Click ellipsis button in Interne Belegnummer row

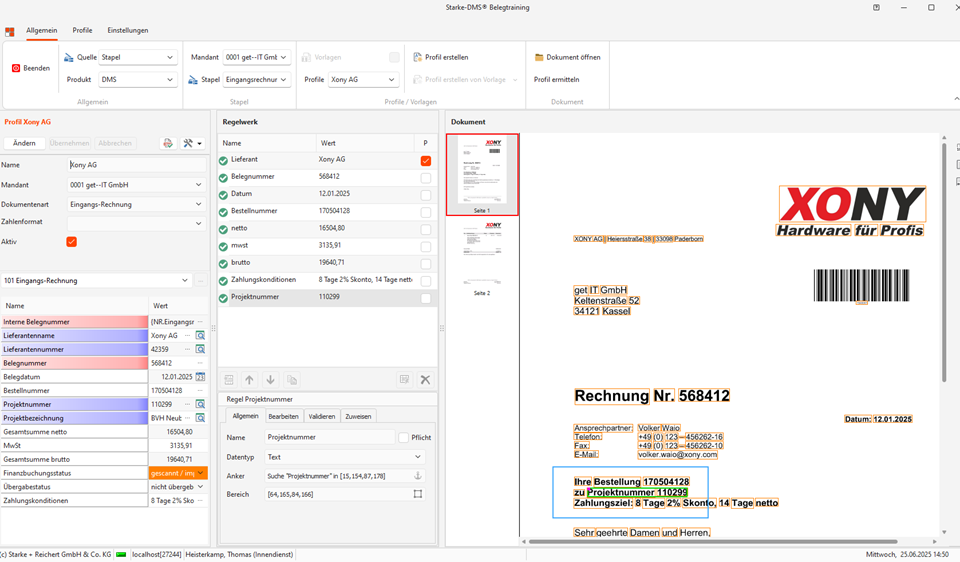[x=200, y=321]
